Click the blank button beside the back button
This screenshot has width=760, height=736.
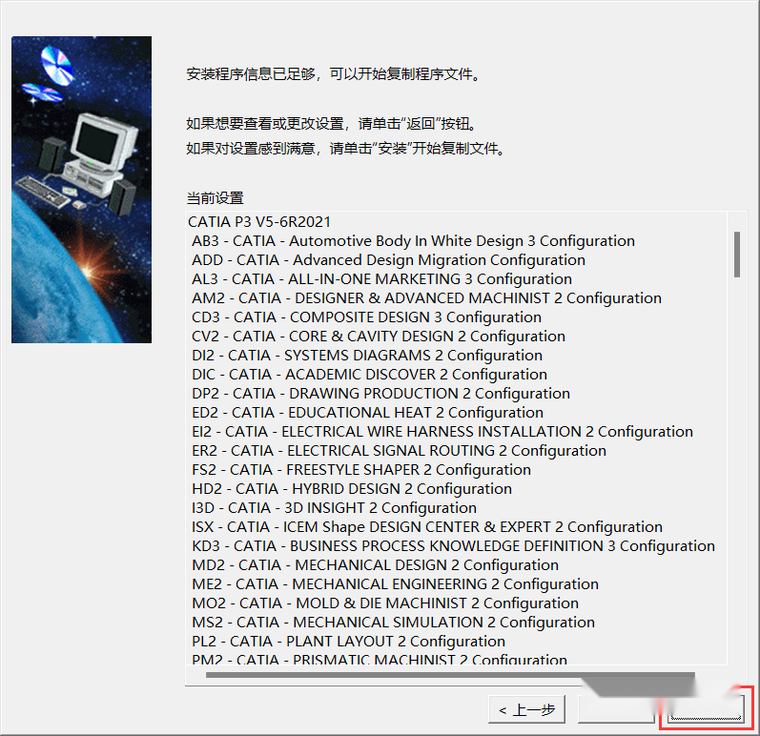616,710
